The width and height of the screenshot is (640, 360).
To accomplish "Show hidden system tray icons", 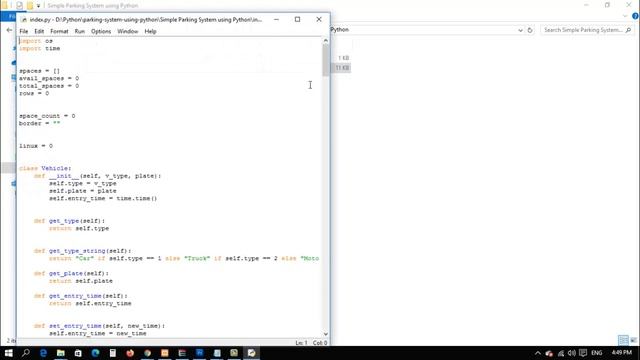I will (x=538, y=353).
